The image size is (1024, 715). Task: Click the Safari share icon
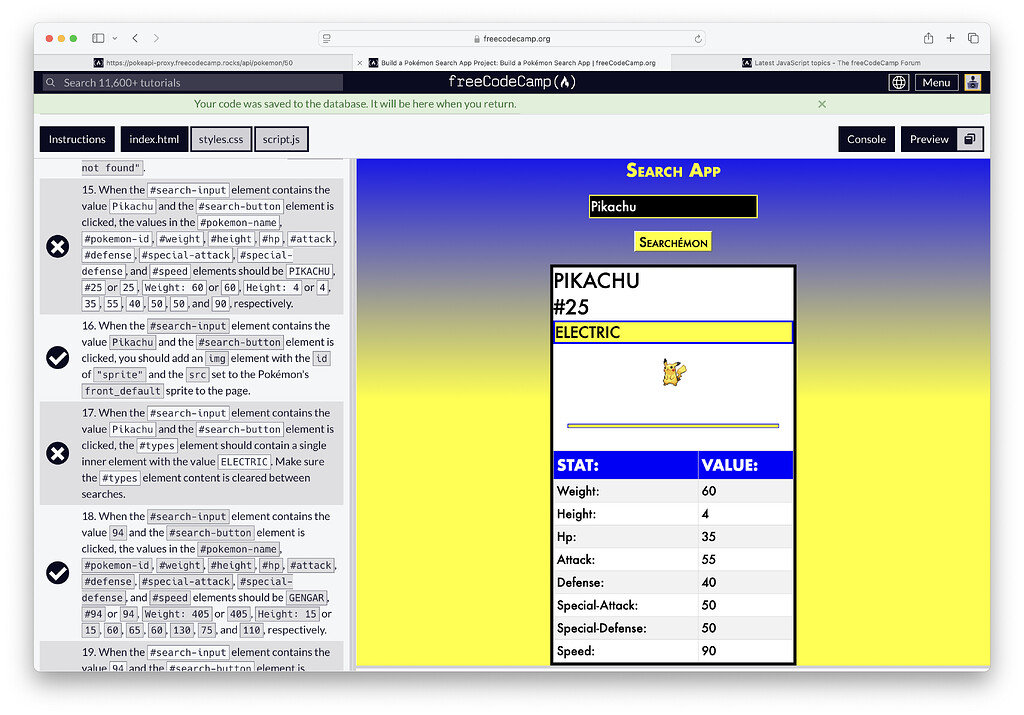(x=928, y=37)
